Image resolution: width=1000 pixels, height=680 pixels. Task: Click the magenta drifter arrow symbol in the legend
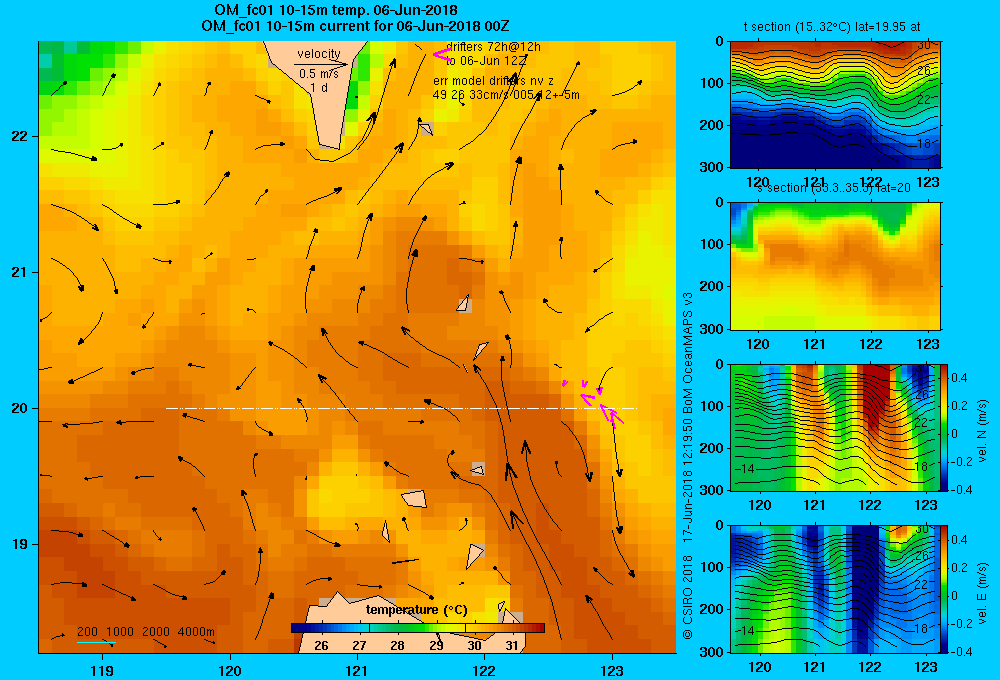coord(442,55)
